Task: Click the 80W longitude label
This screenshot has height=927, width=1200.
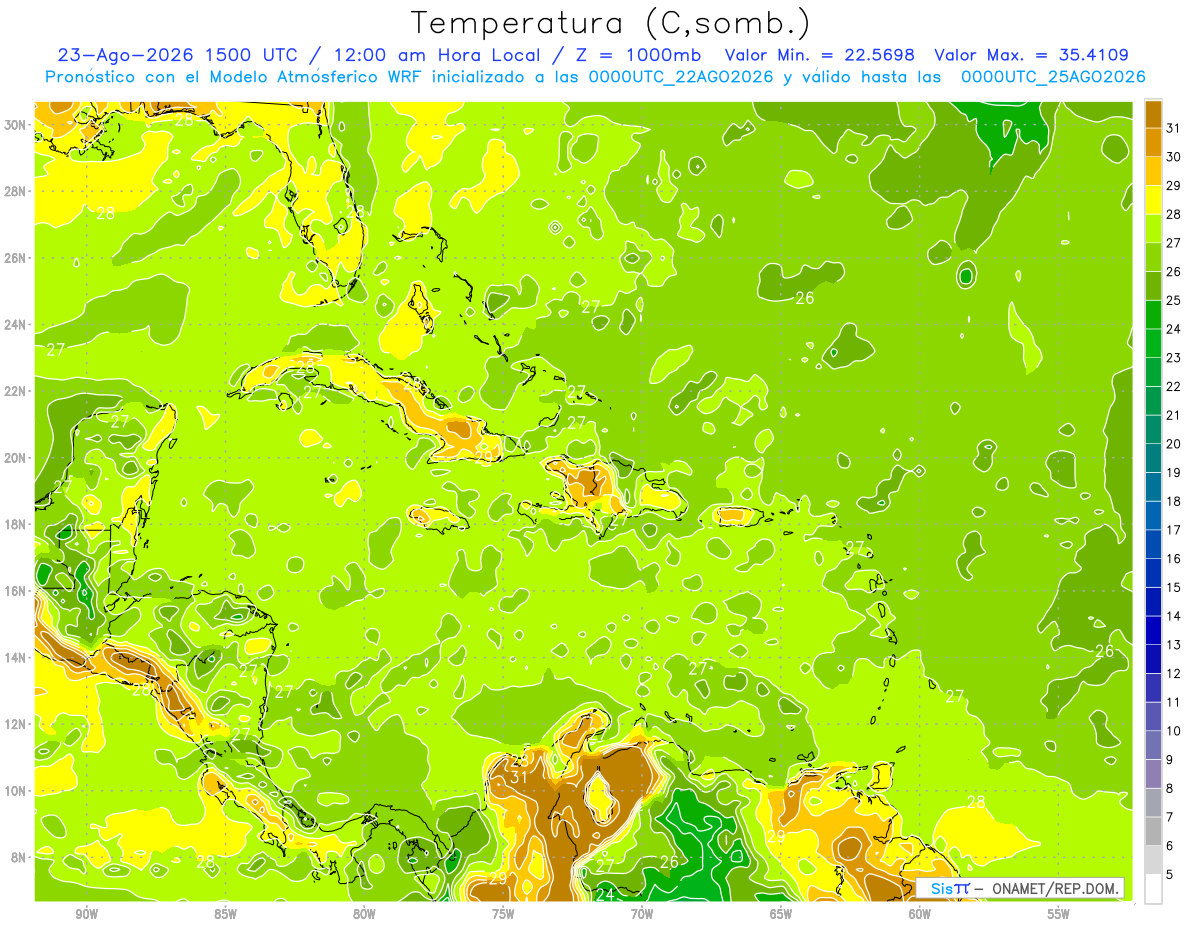Action: [x=364, y=914]
